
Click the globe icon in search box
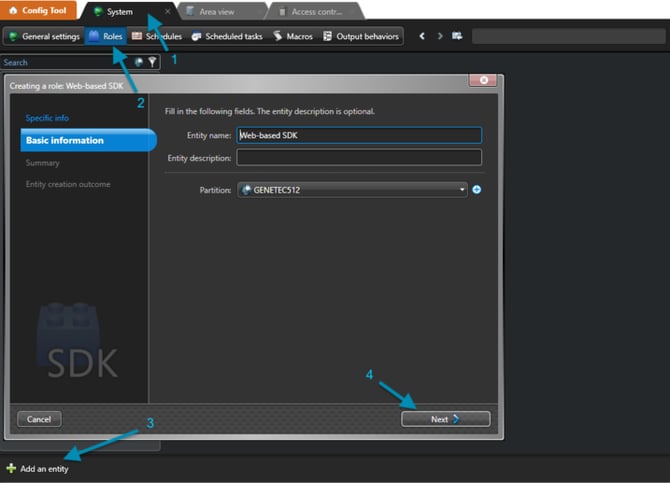pyautogui.click(x=138, y=62)
